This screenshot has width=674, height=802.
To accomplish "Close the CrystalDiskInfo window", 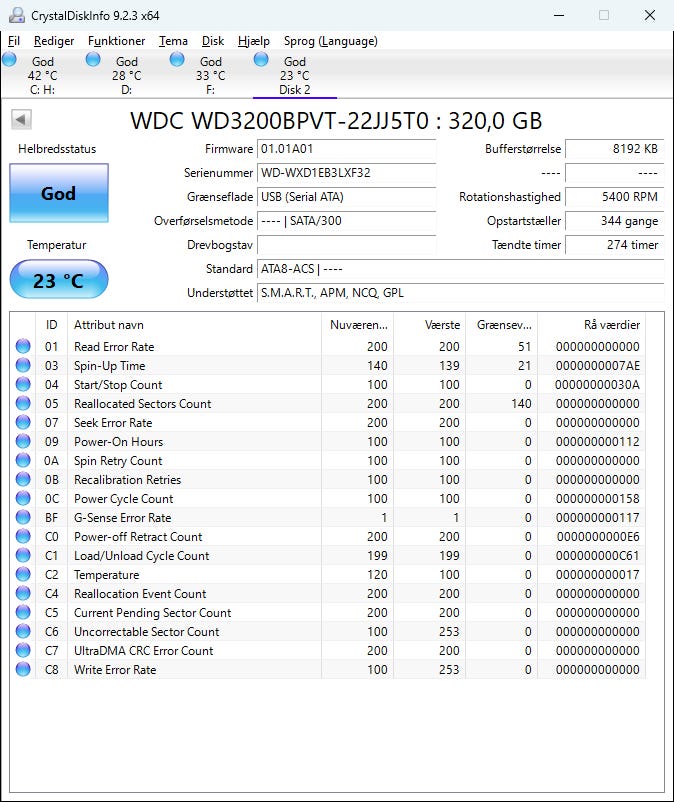I will pyautogui.click(x=650, y=15).
